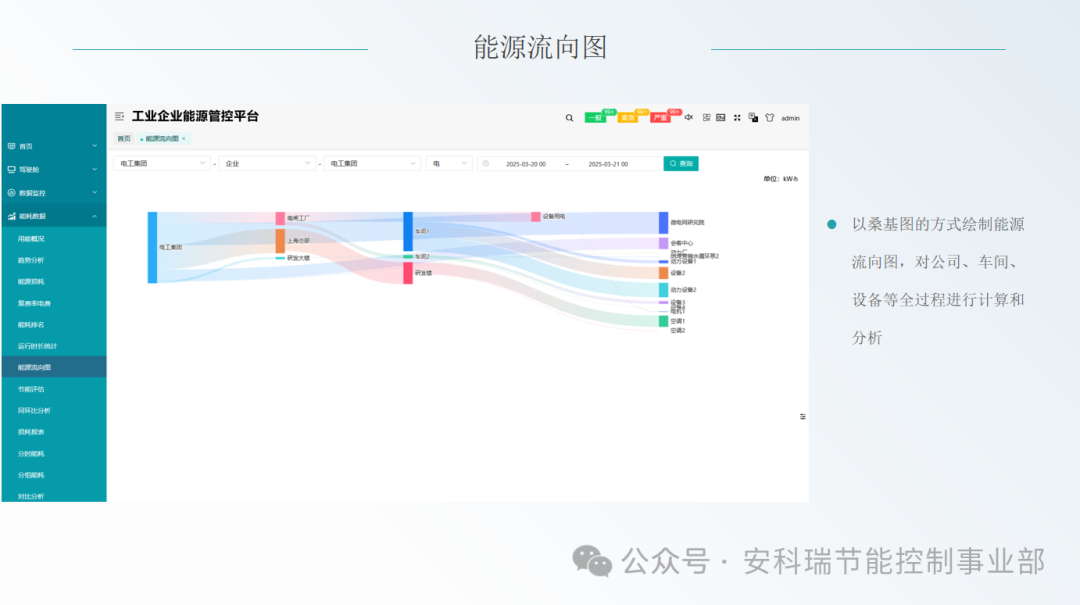
Task: Switch to the 首页 page tab
Action: coord(124,139)
